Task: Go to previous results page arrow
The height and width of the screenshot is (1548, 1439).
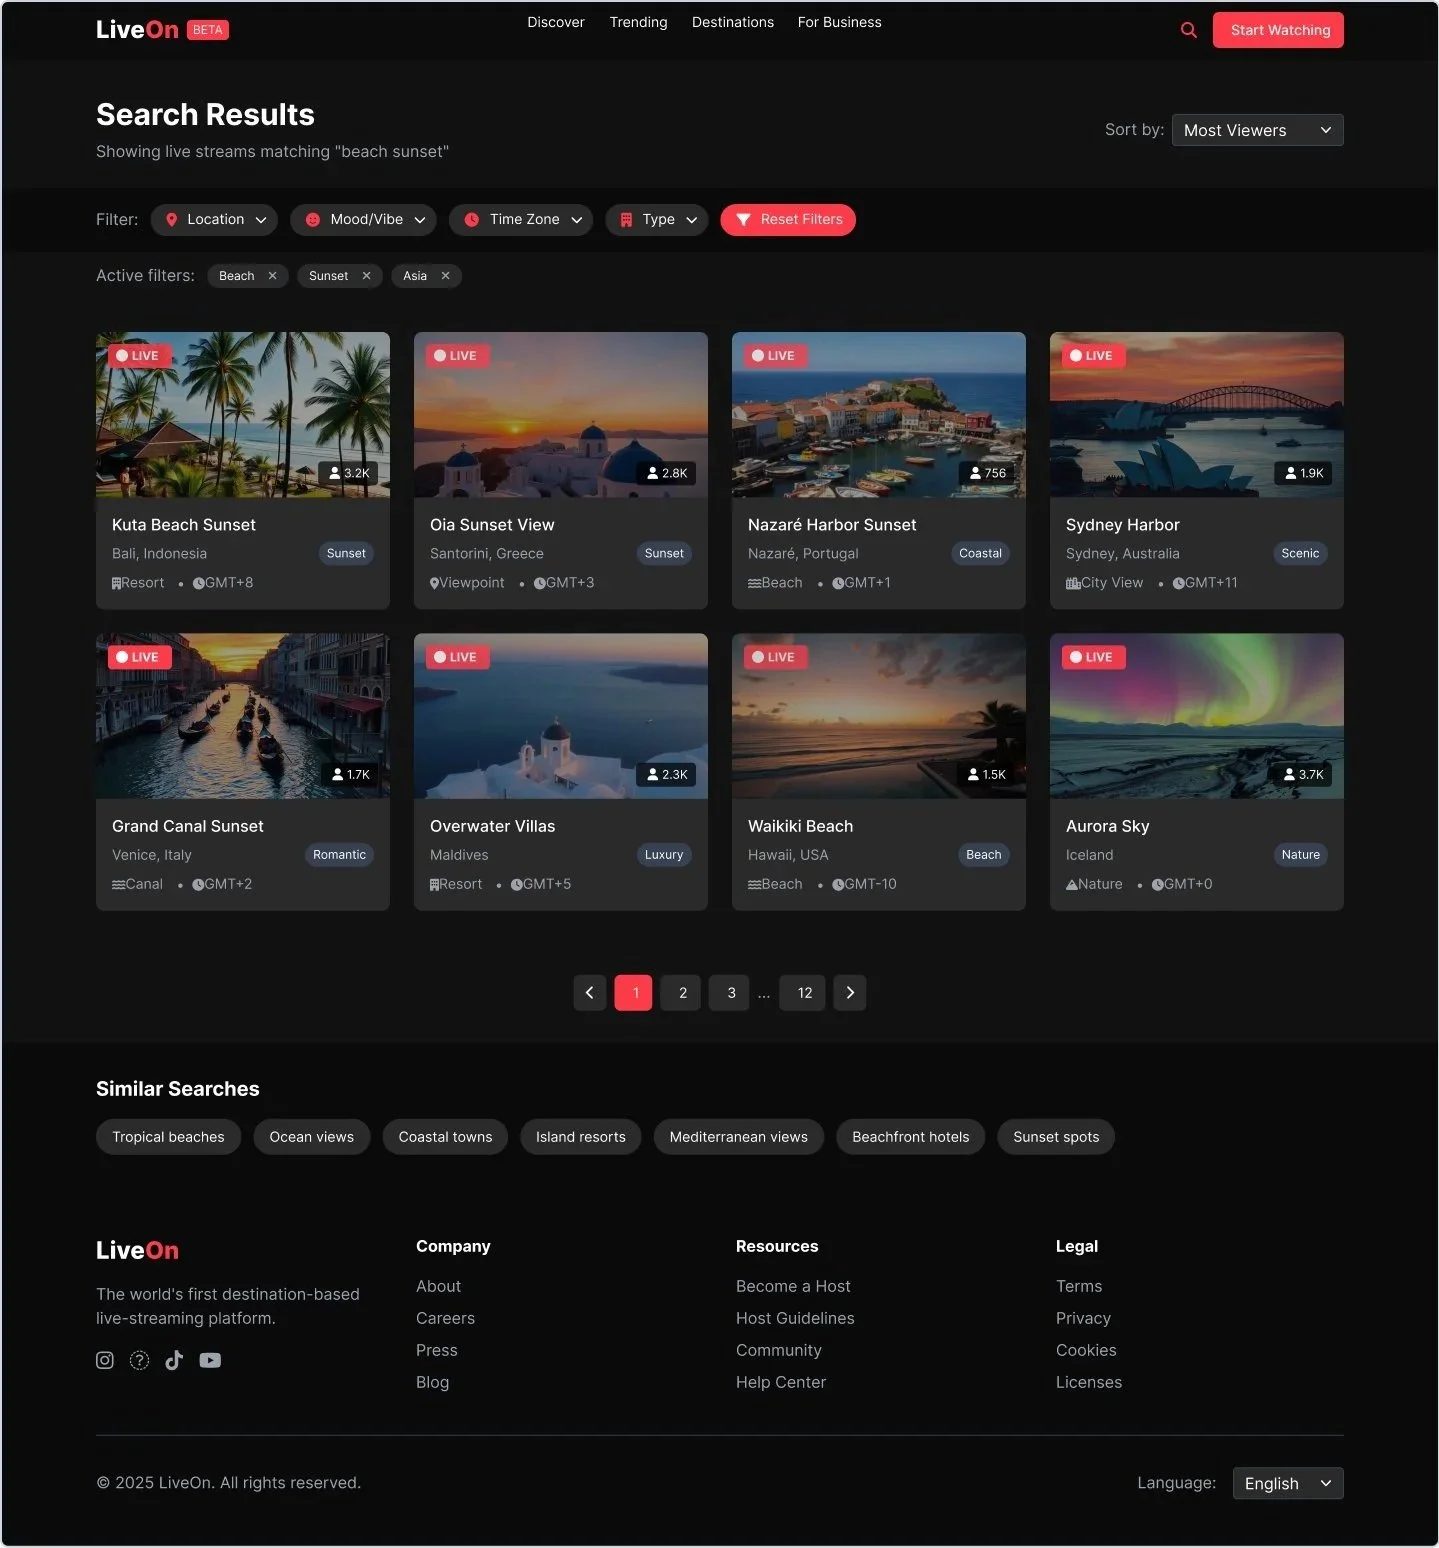Action: [590, 993]
